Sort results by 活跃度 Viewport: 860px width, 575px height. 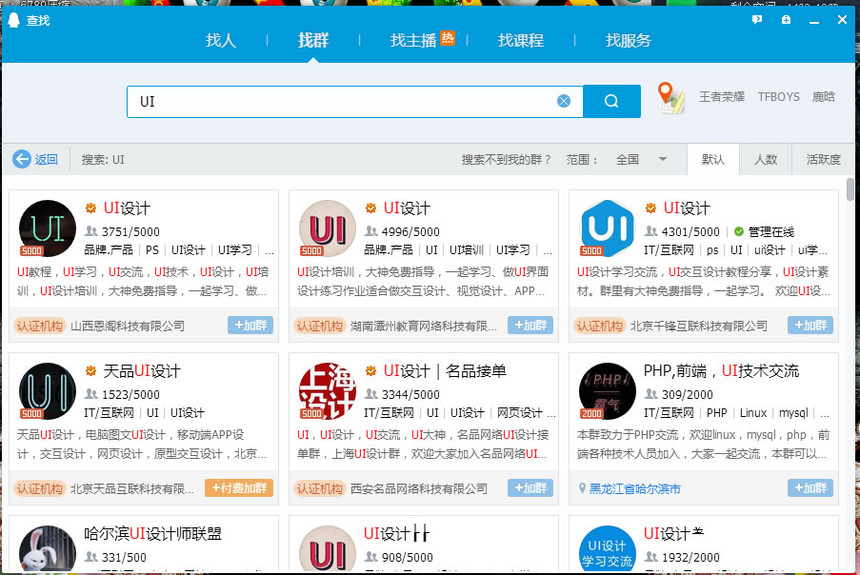pyautogui.click(x=823, y=160)
